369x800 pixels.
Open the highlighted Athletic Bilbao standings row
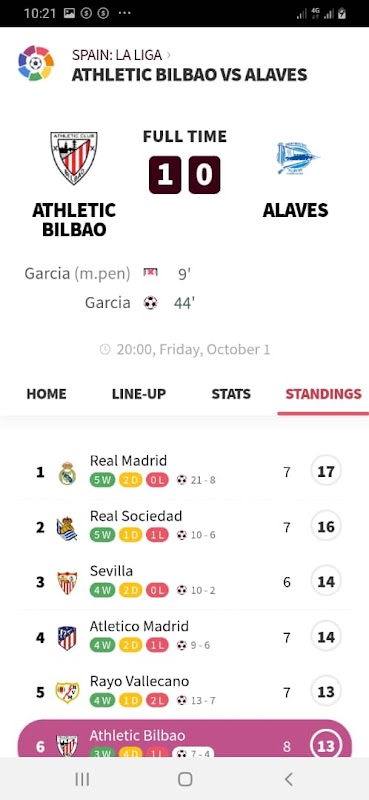[x=185, y=738]
